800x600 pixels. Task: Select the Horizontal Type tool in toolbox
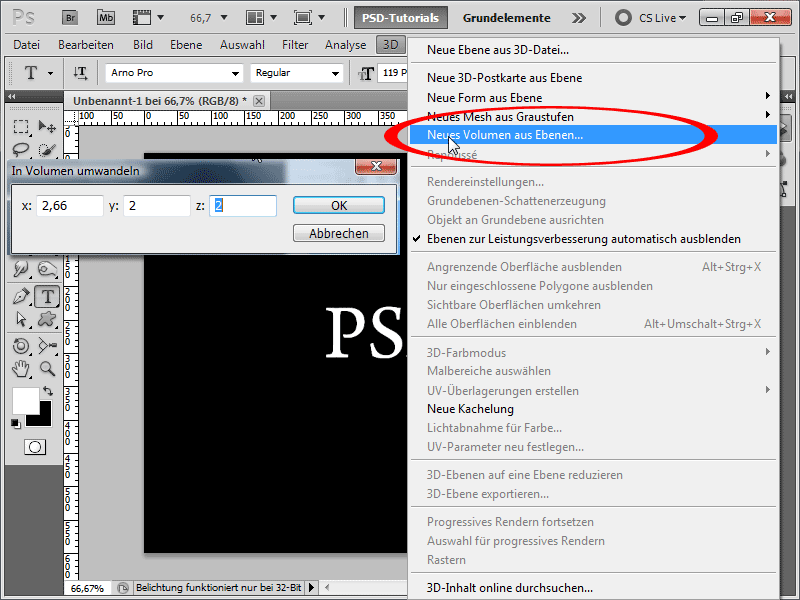[x=47, y=296]
